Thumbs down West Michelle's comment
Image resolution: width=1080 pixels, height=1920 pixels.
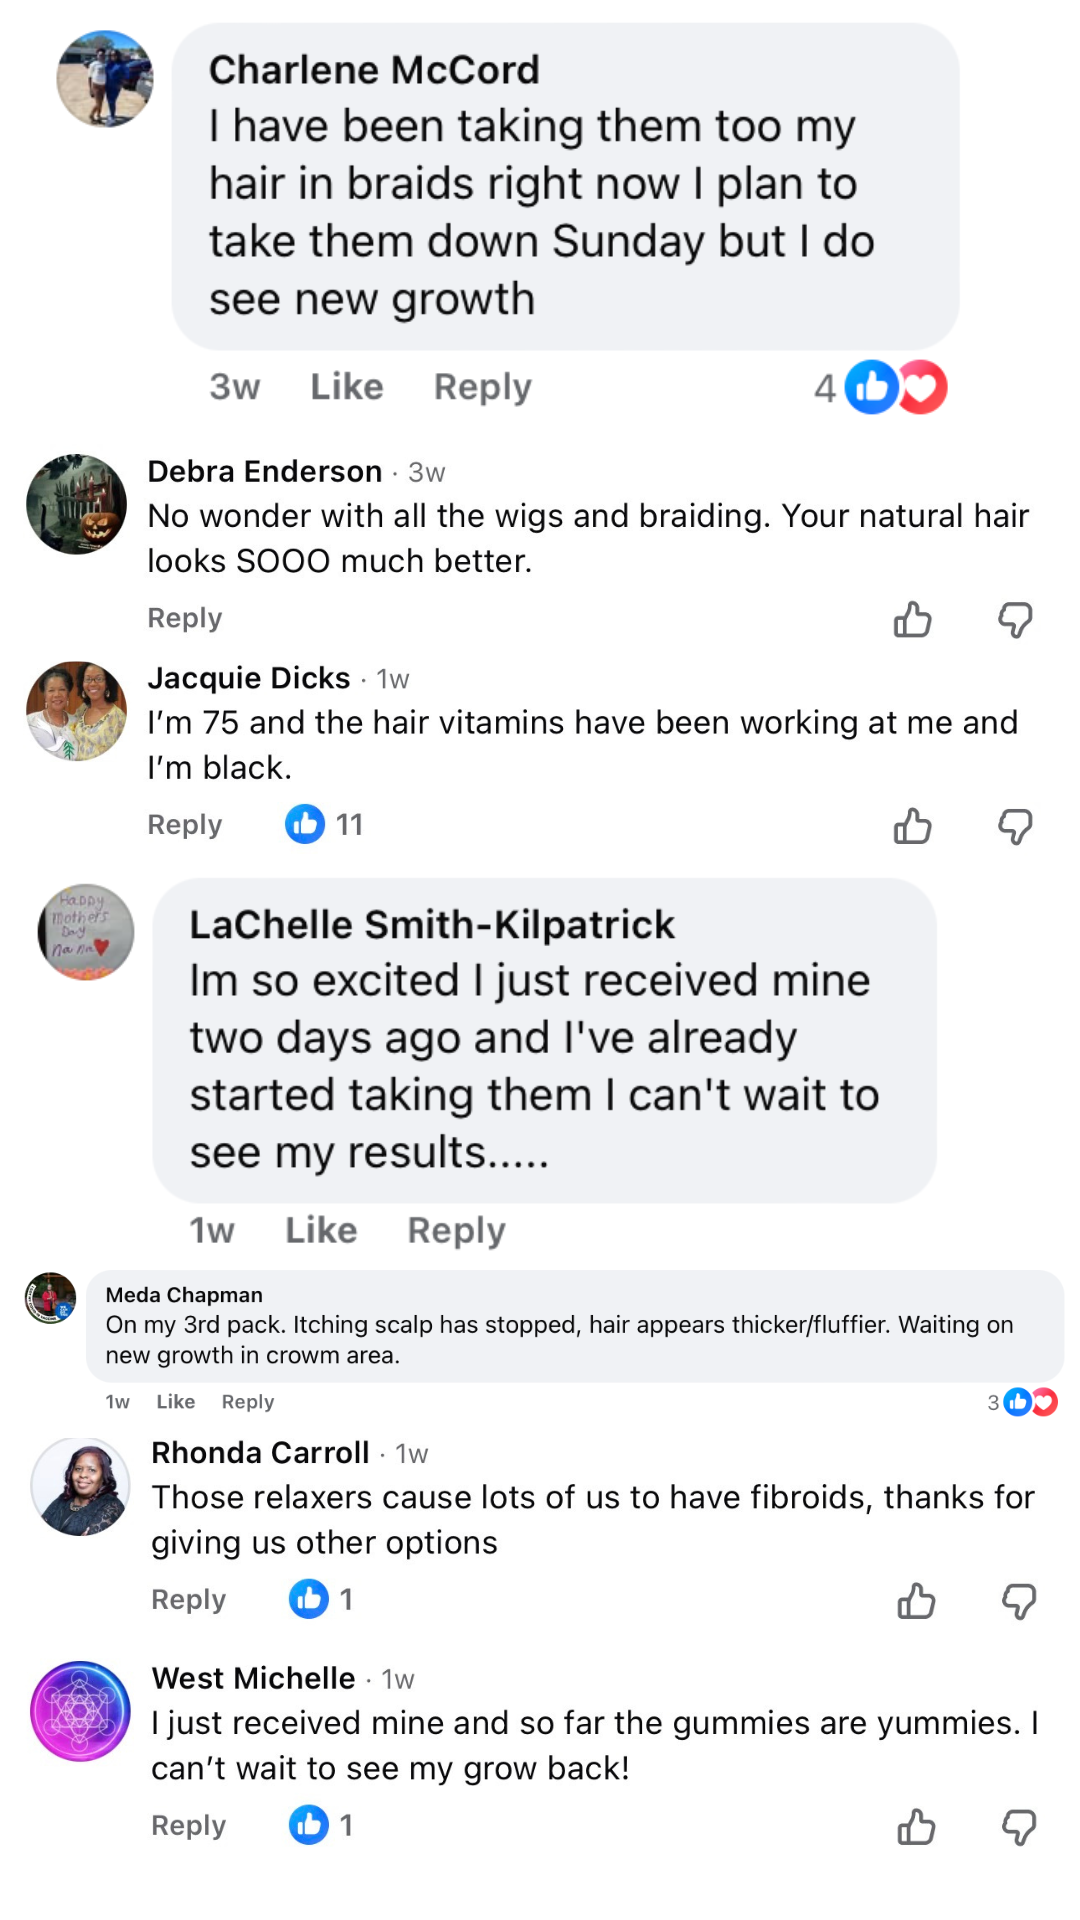(1019, 1827)
